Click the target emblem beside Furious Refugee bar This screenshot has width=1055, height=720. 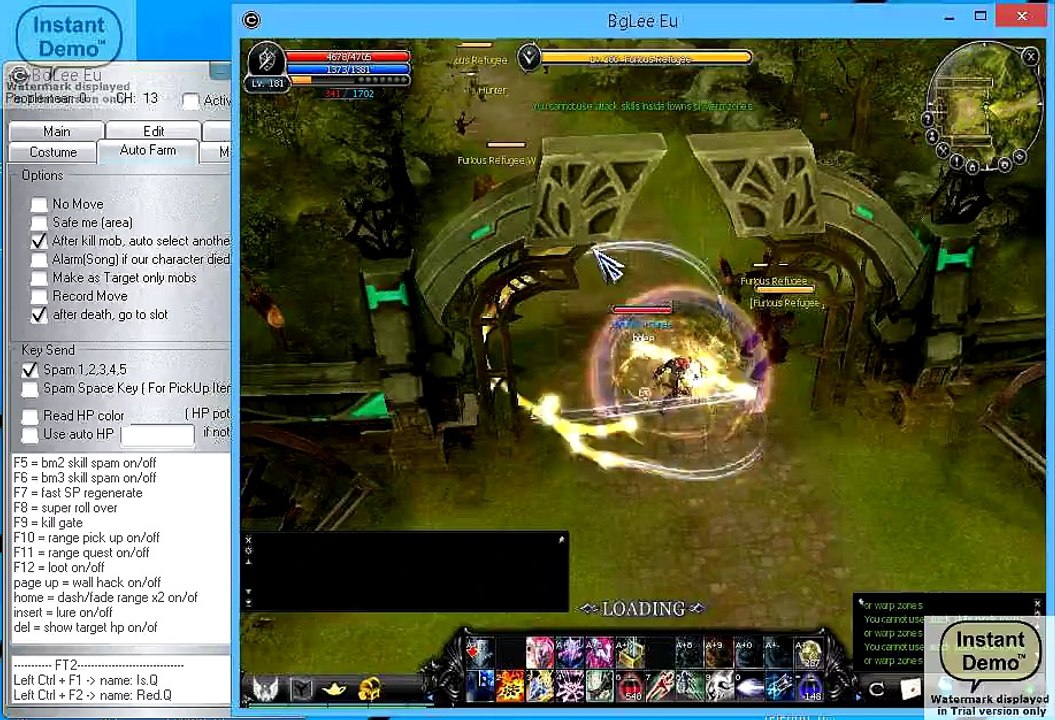[x=529, y=58]
